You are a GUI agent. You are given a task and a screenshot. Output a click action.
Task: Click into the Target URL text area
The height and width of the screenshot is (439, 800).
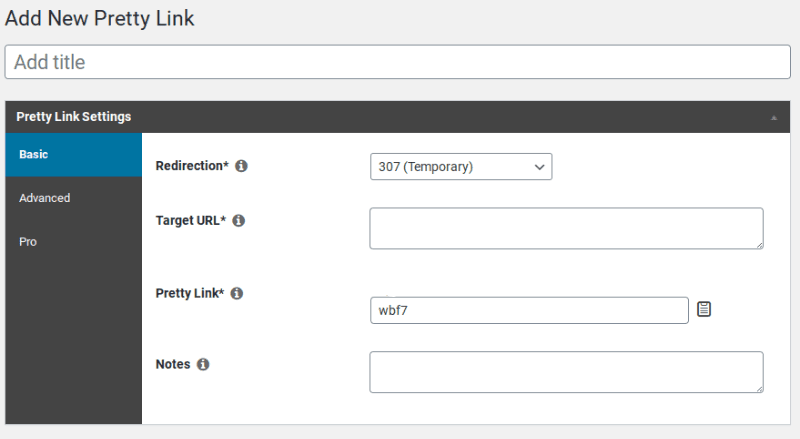[565, 228]
